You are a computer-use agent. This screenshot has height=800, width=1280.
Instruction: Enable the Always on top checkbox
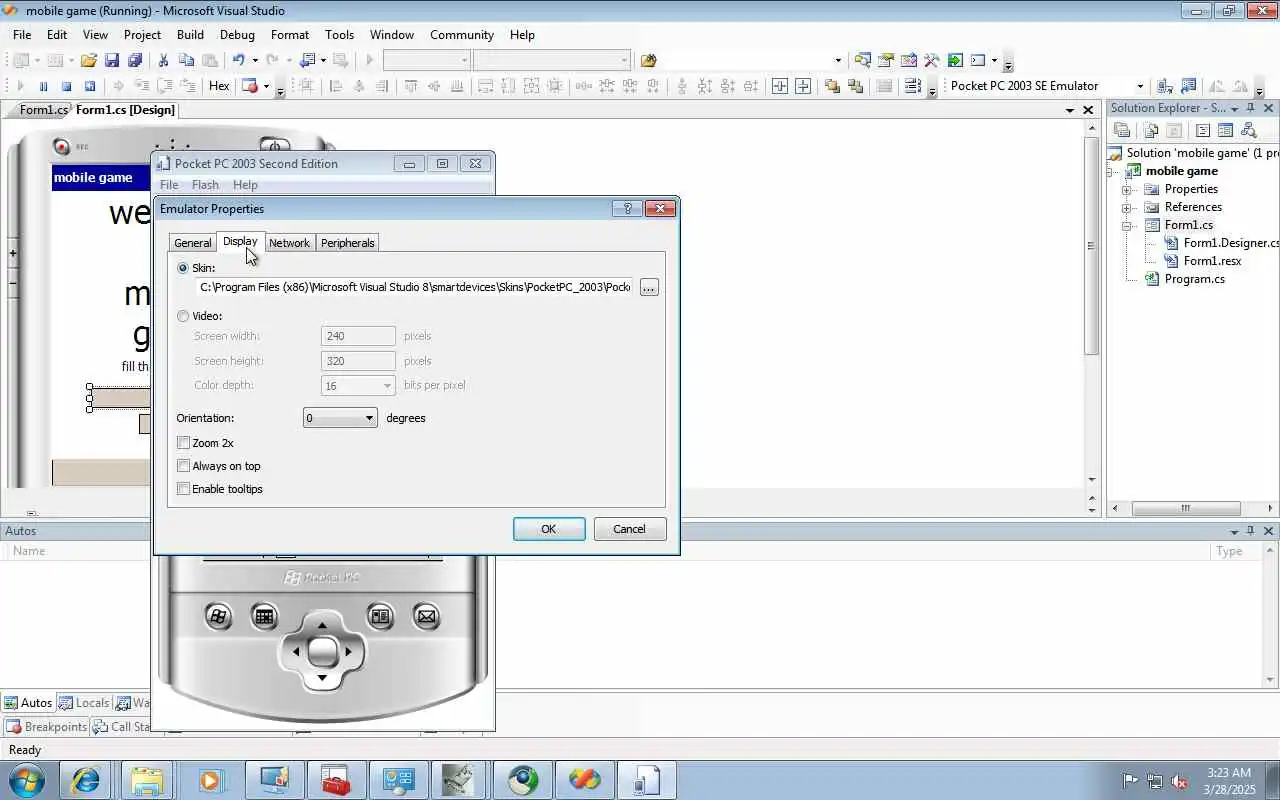tap(183, 465)
